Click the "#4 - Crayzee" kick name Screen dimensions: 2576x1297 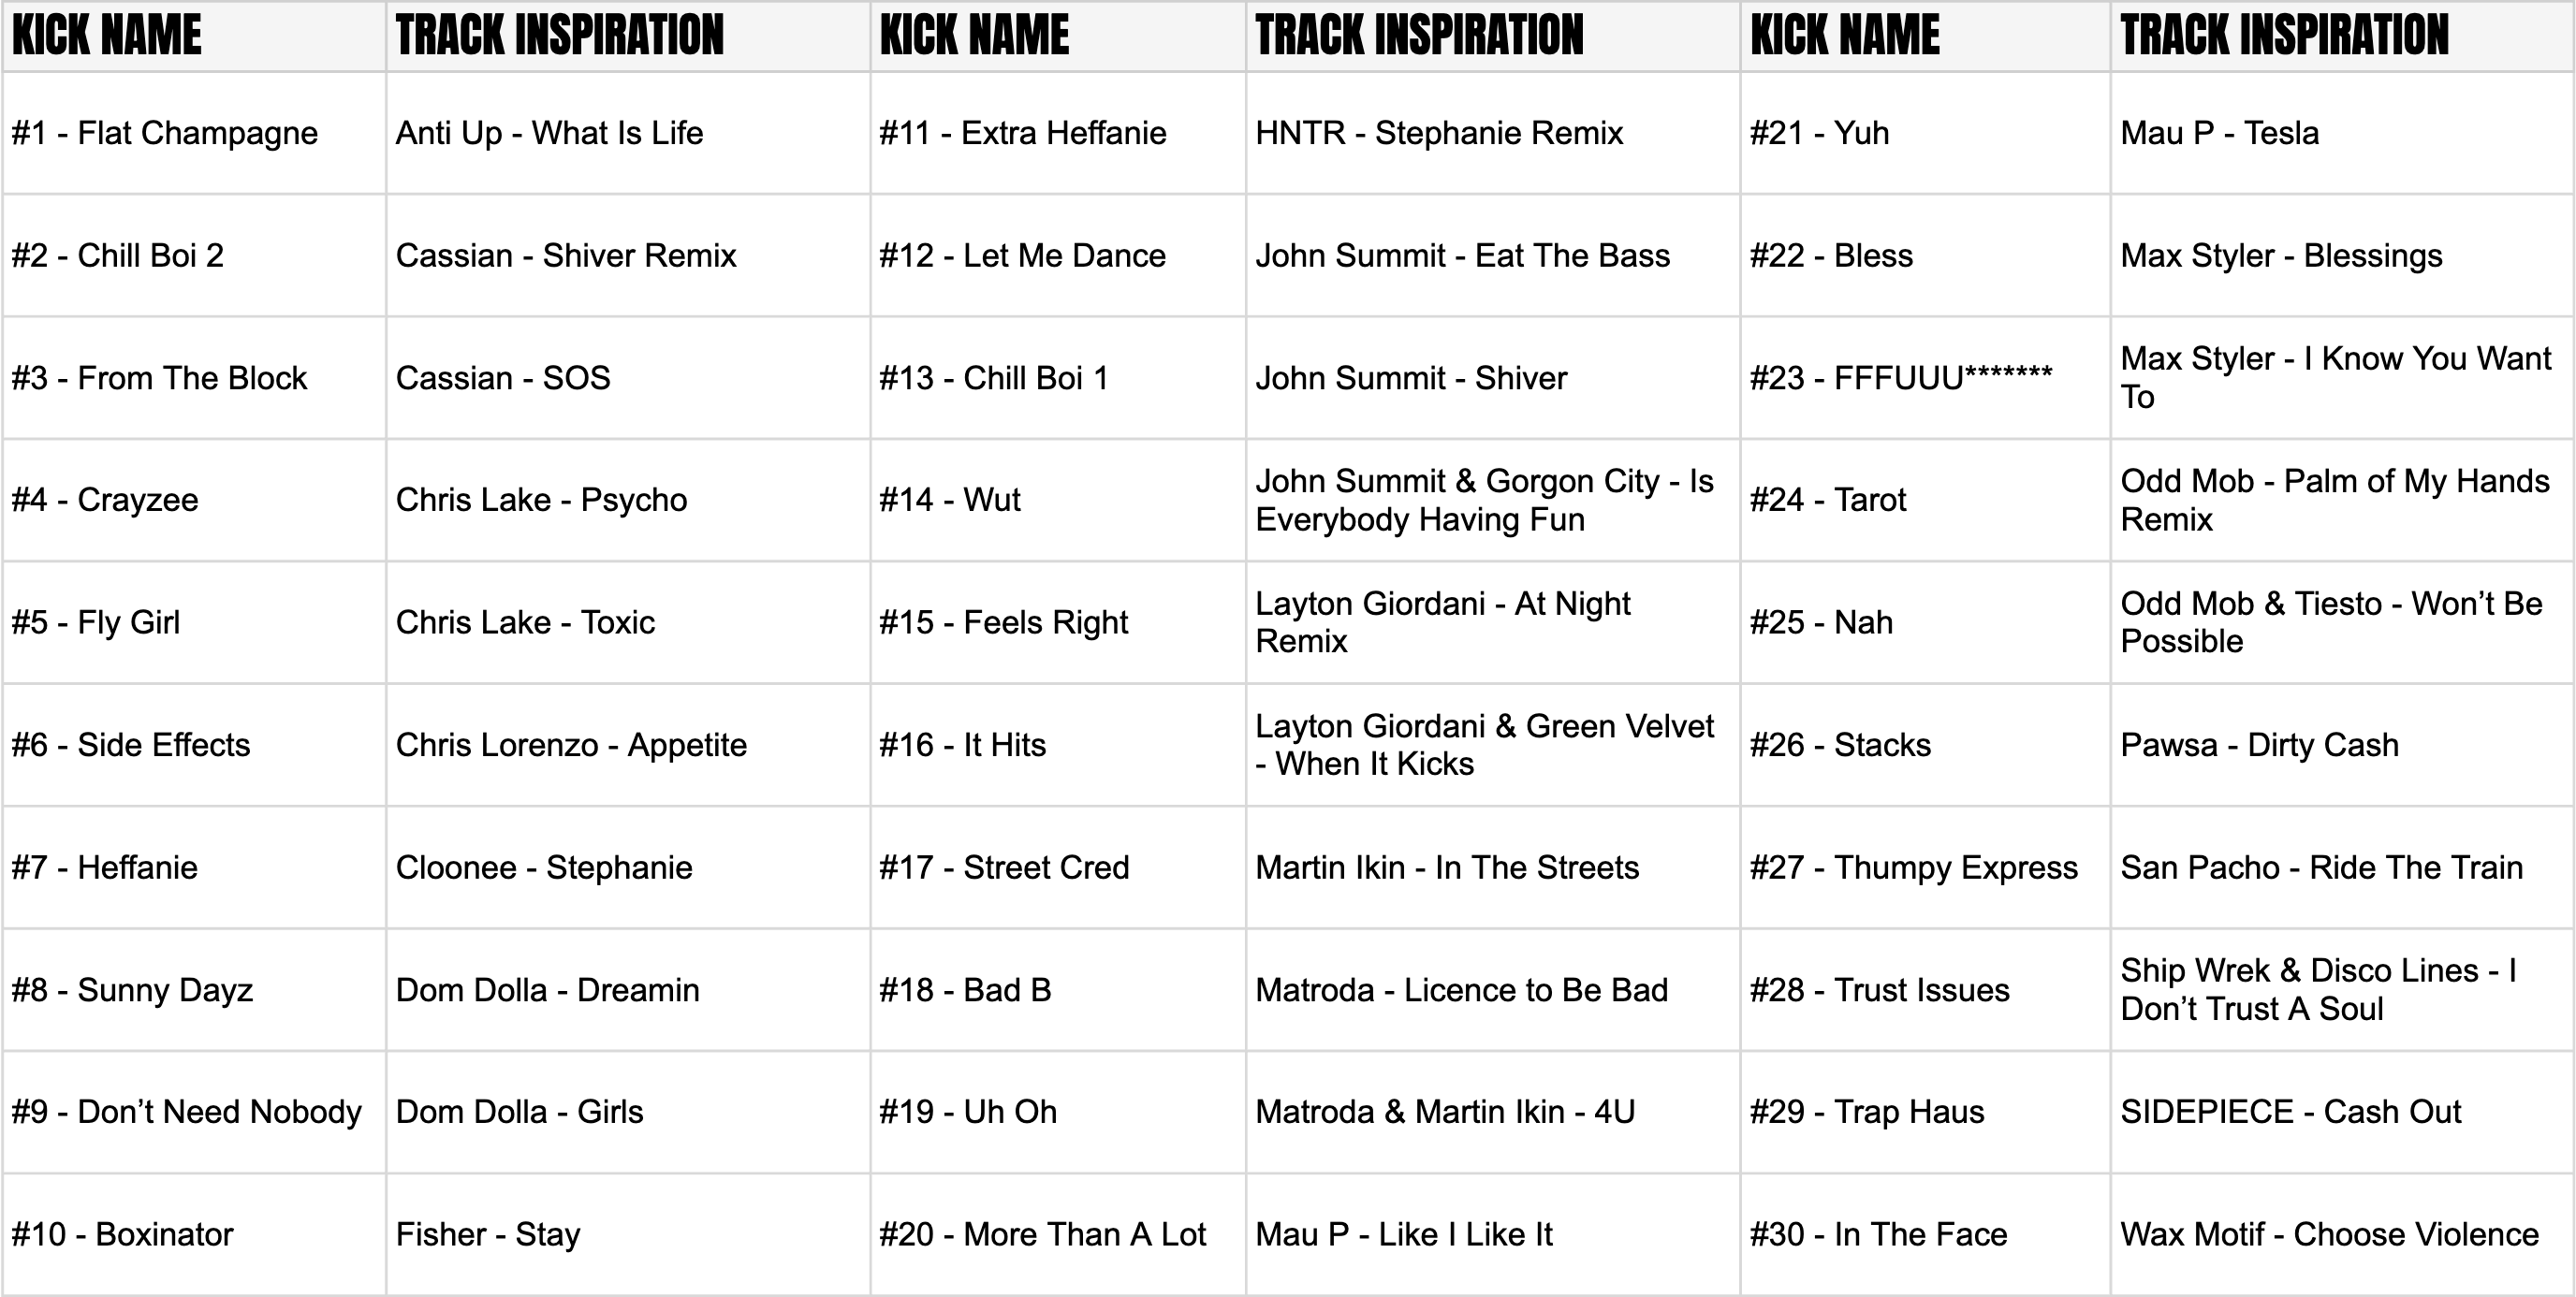click(105, 500)
